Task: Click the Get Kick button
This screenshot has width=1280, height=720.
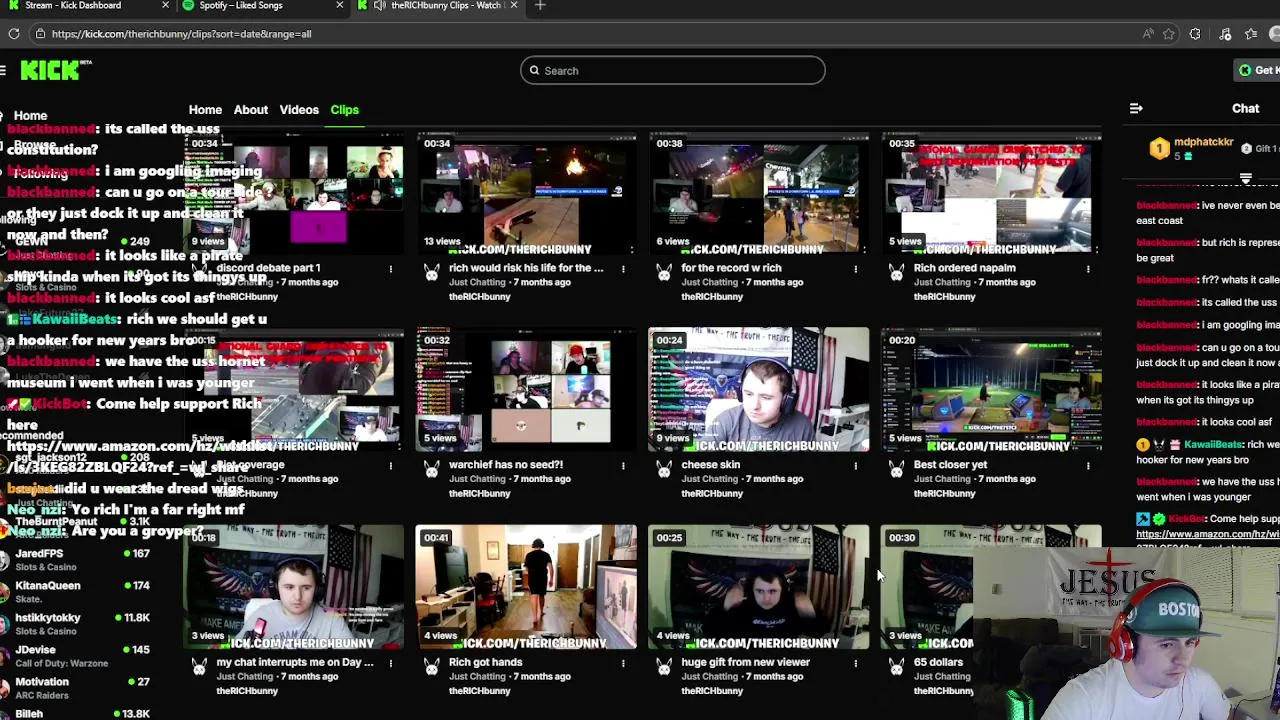Action: point(1258,70)
